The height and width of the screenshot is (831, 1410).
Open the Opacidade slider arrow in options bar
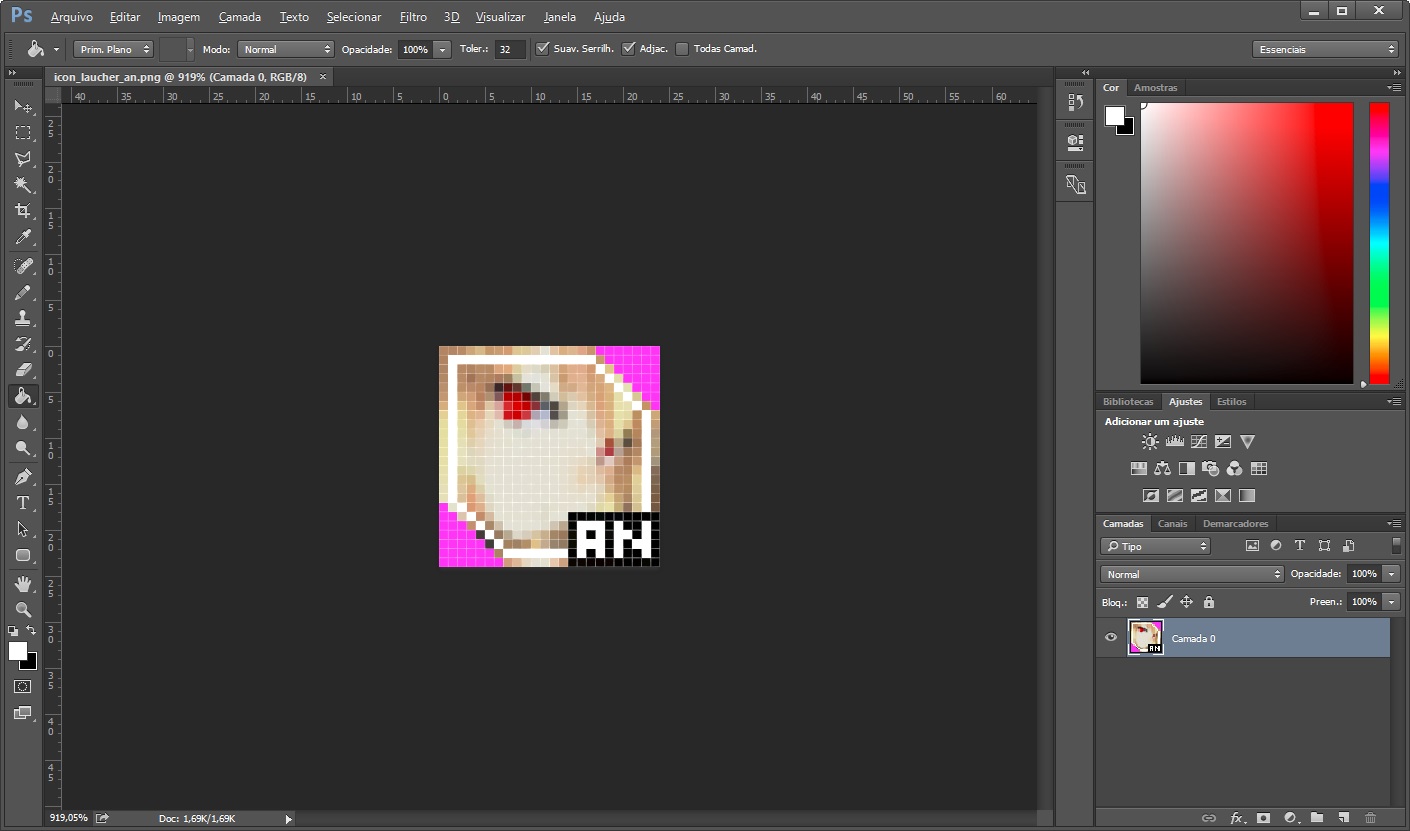click(442, 49)
